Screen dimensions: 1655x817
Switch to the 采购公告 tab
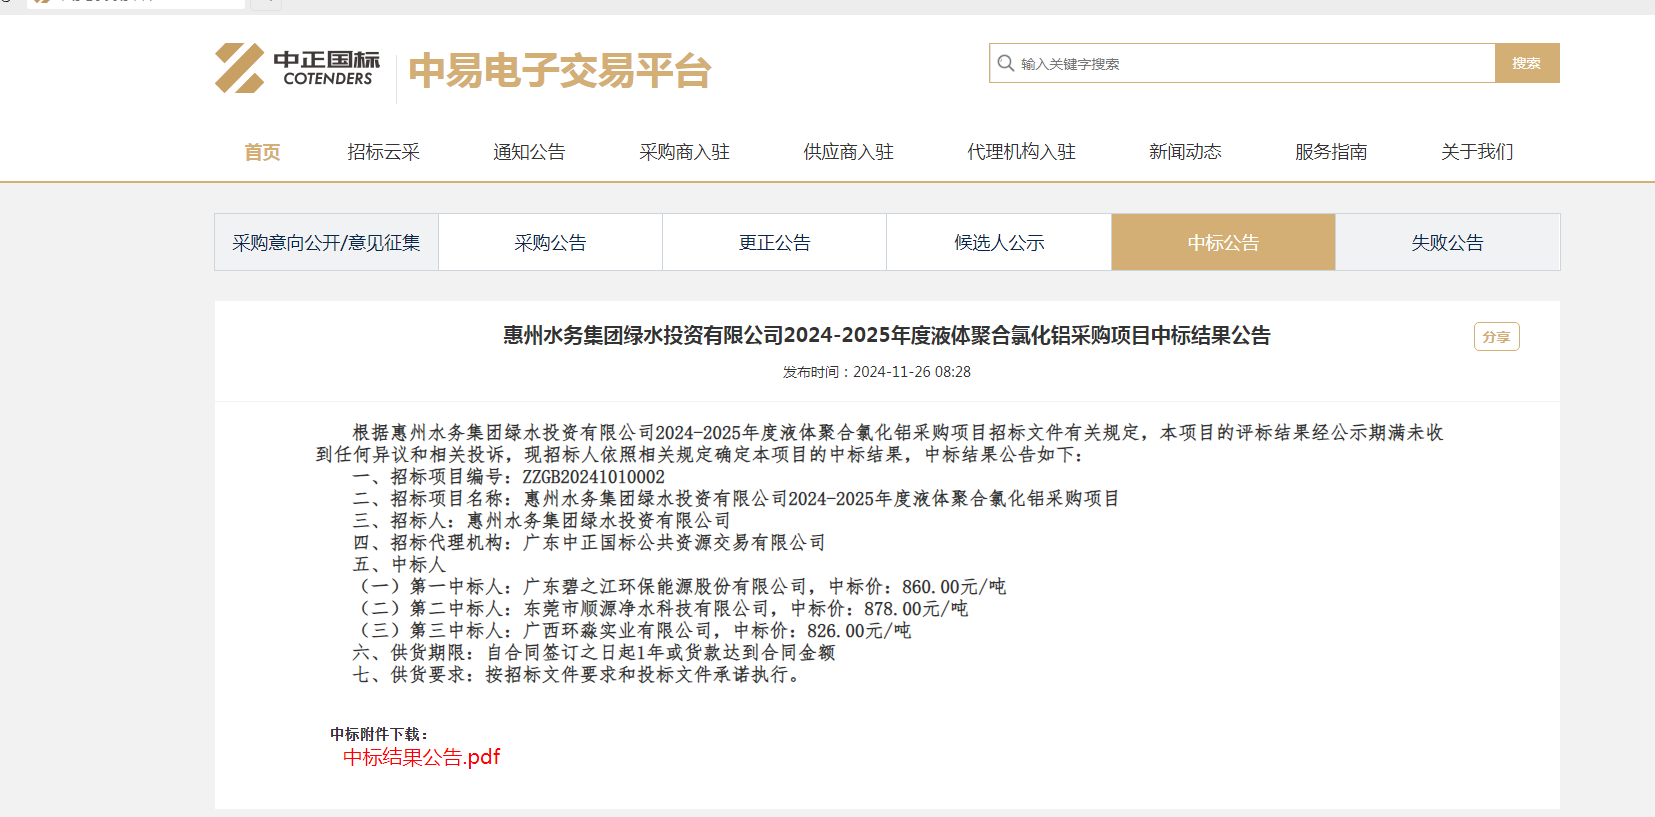tap(550, 243)
